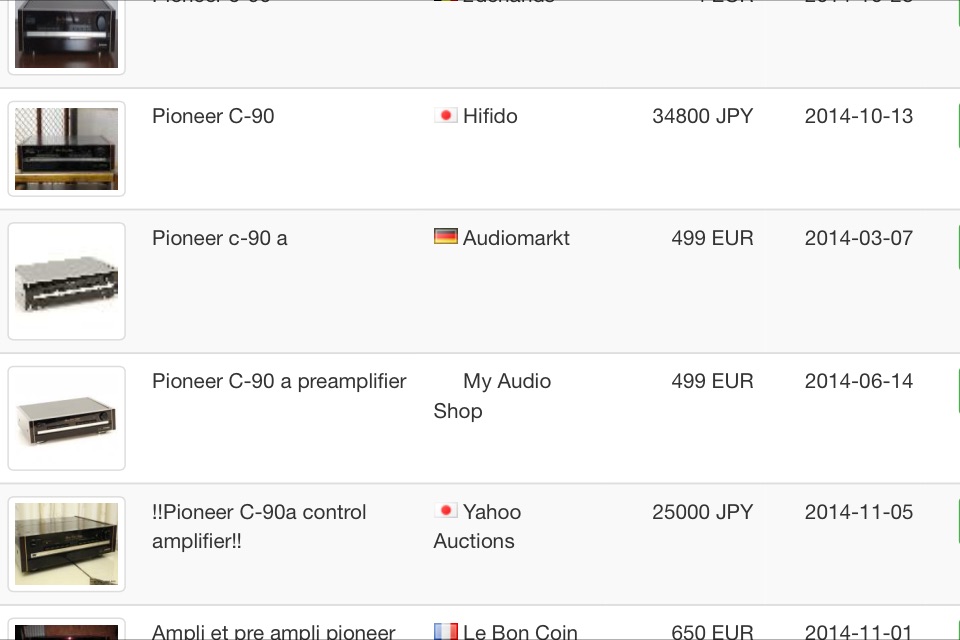Open the Pioneer C-90 listing title
Viewport: 960px width, 640px height.
[x=213, y=116]
